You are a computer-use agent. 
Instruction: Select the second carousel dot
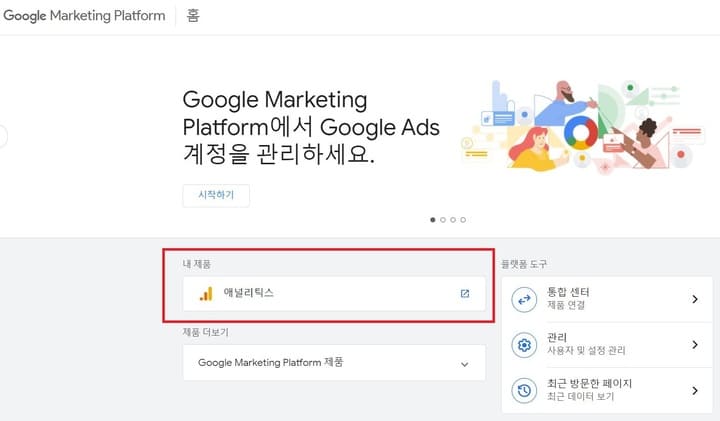click(443, 220)
